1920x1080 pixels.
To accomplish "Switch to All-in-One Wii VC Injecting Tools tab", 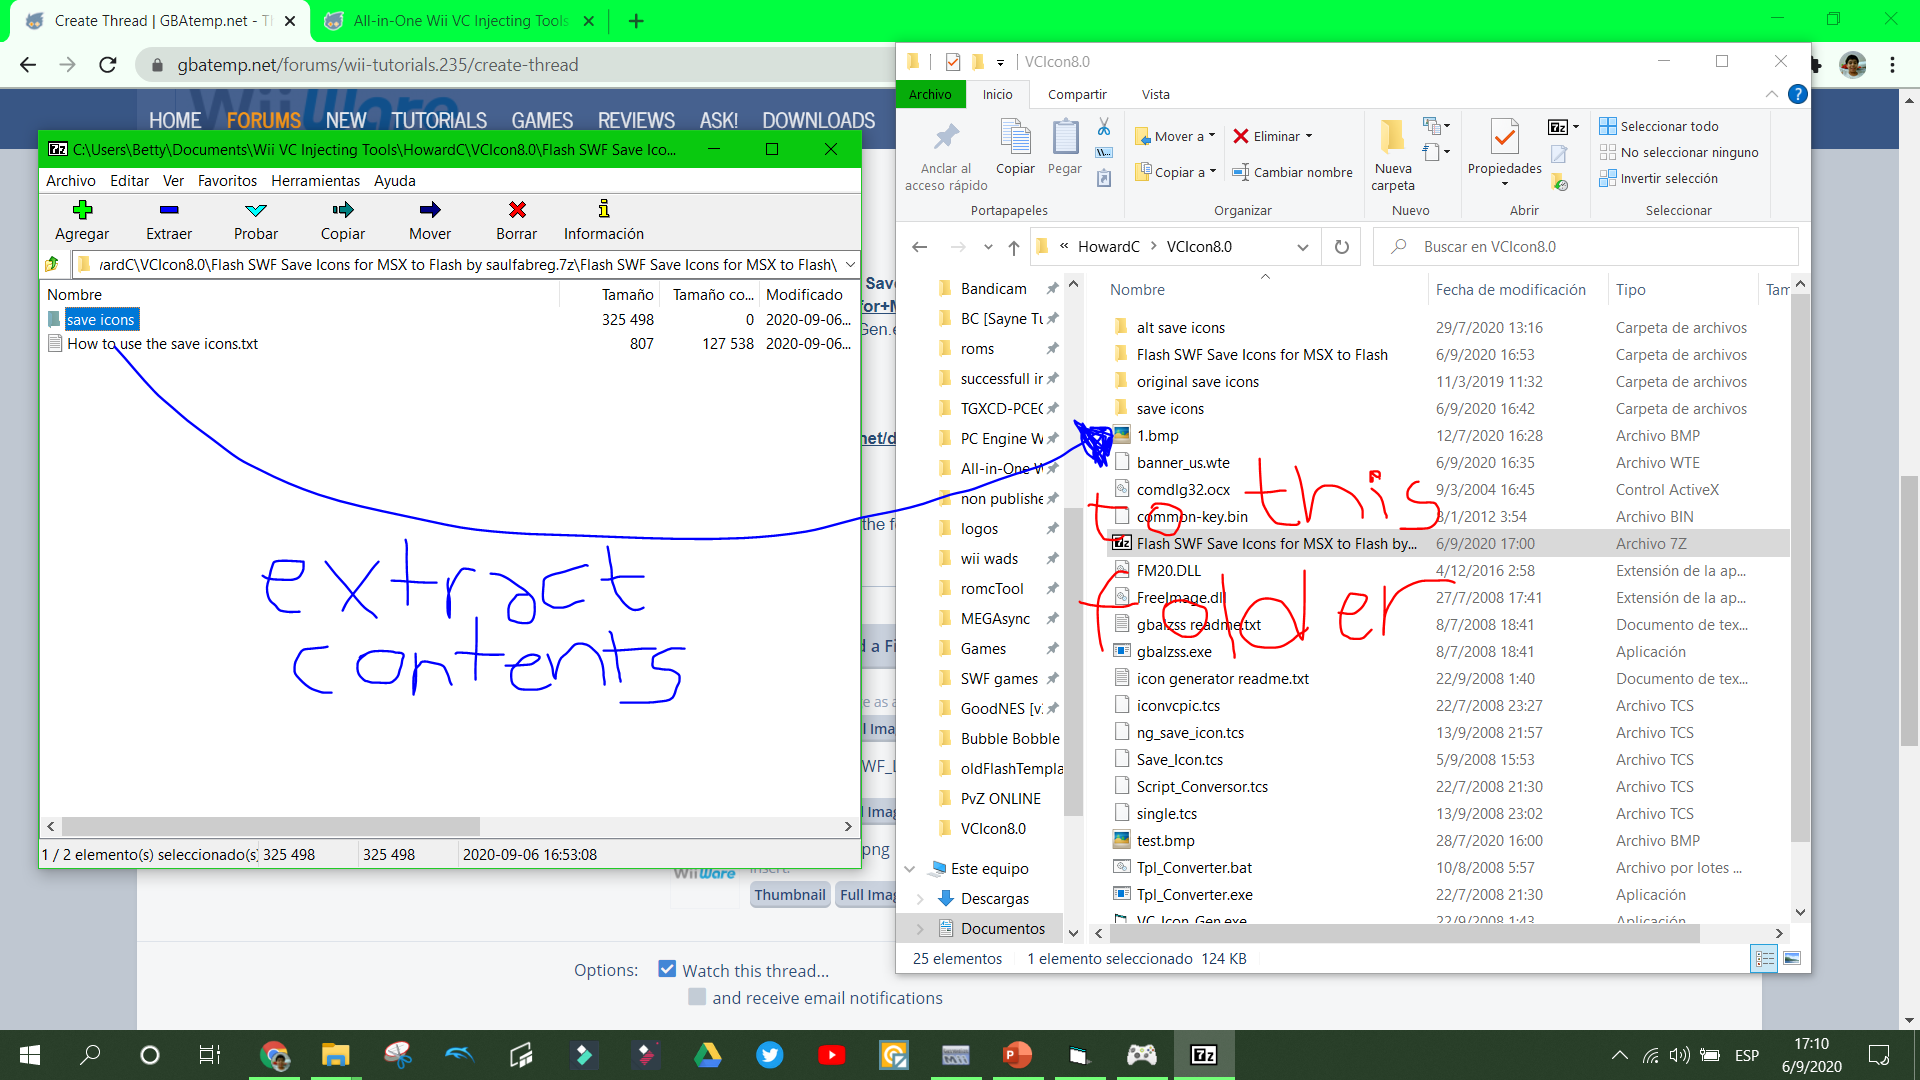I will click(461, 21).
